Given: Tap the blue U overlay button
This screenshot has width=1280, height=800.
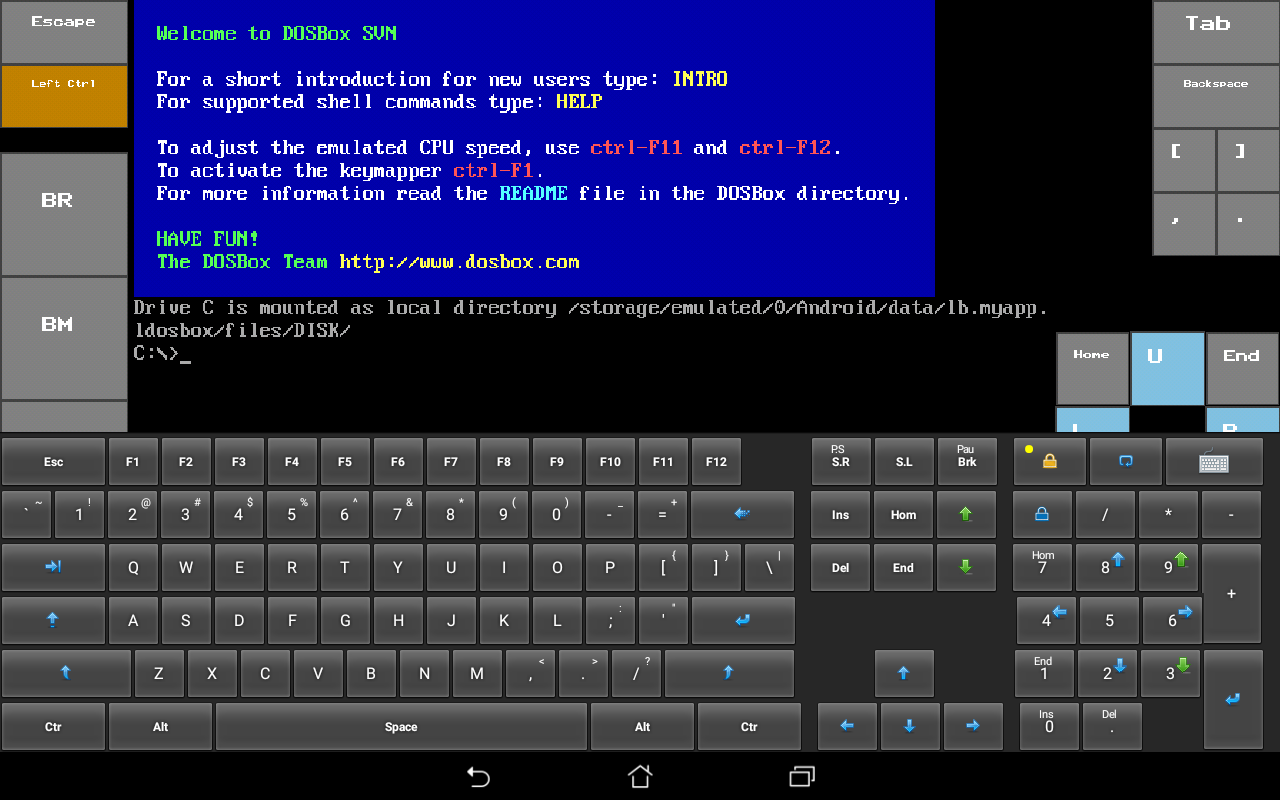Looking at the screenshot, I should tap(1167, 368).
